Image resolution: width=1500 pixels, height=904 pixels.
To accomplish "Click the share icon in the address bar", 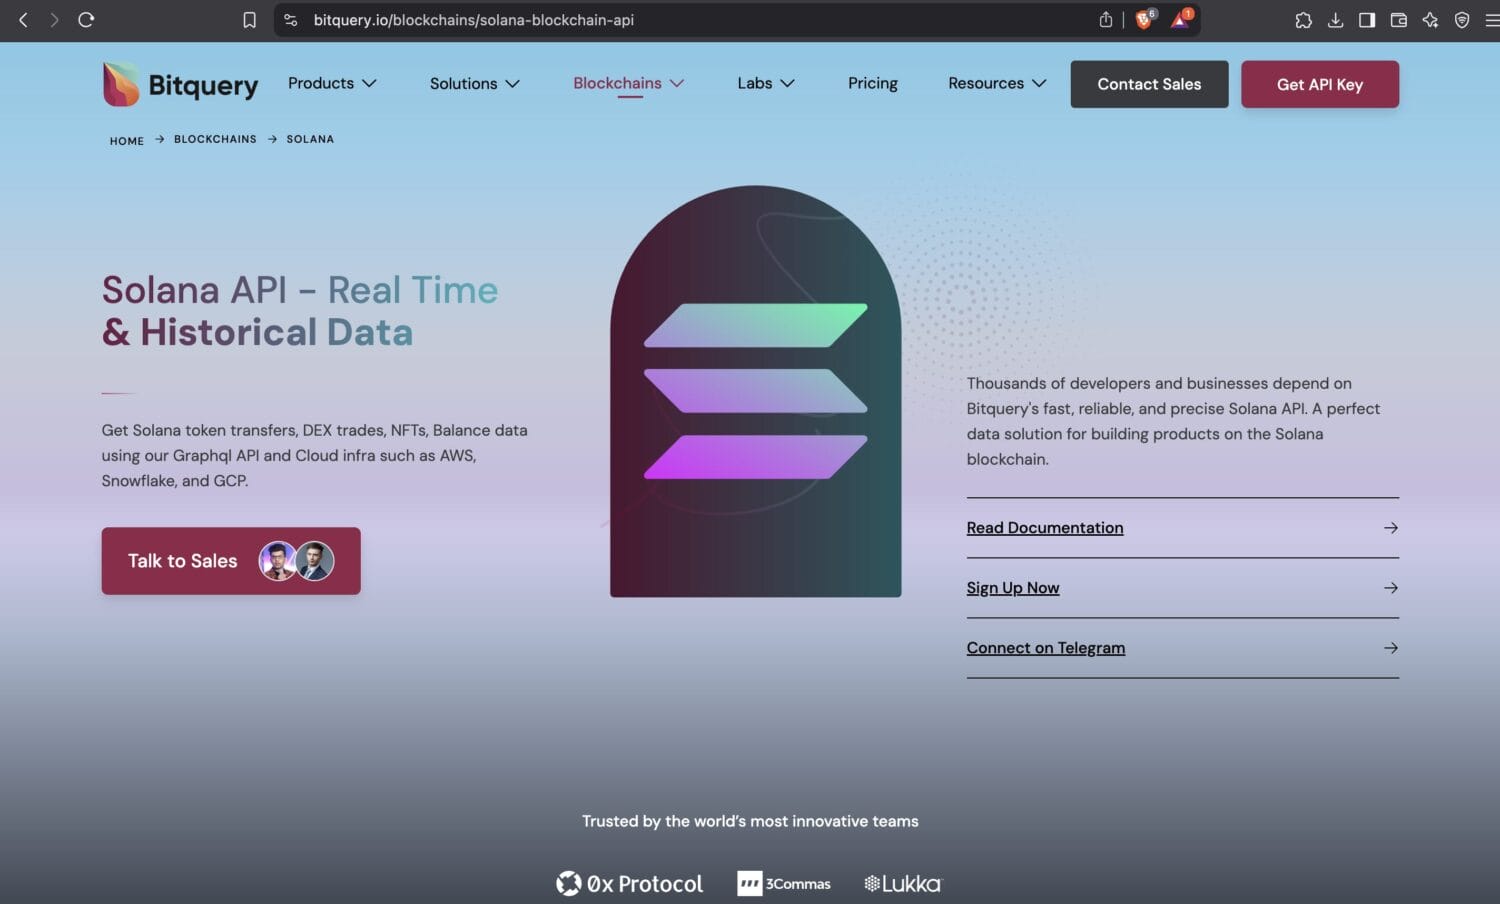I will (x=1105, y=20).
